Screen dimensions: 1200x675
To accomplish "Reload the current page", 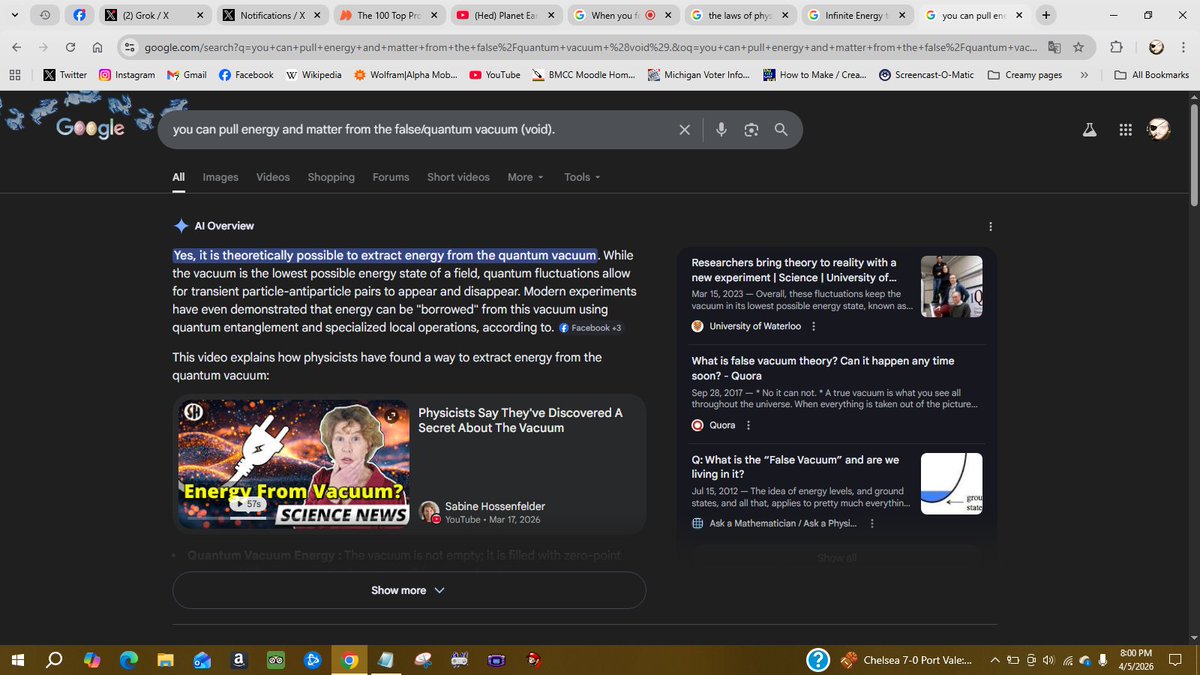I will 70,47.
